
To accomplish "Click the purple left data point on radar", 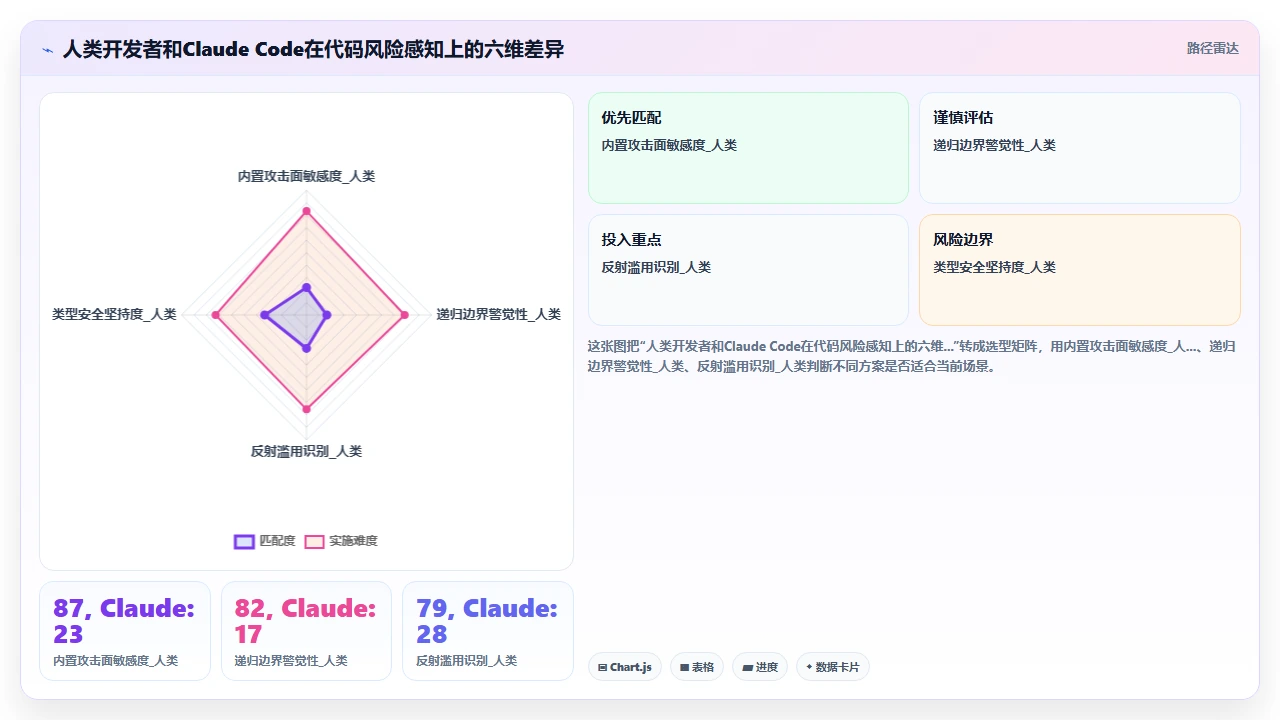I will (265, 315).
